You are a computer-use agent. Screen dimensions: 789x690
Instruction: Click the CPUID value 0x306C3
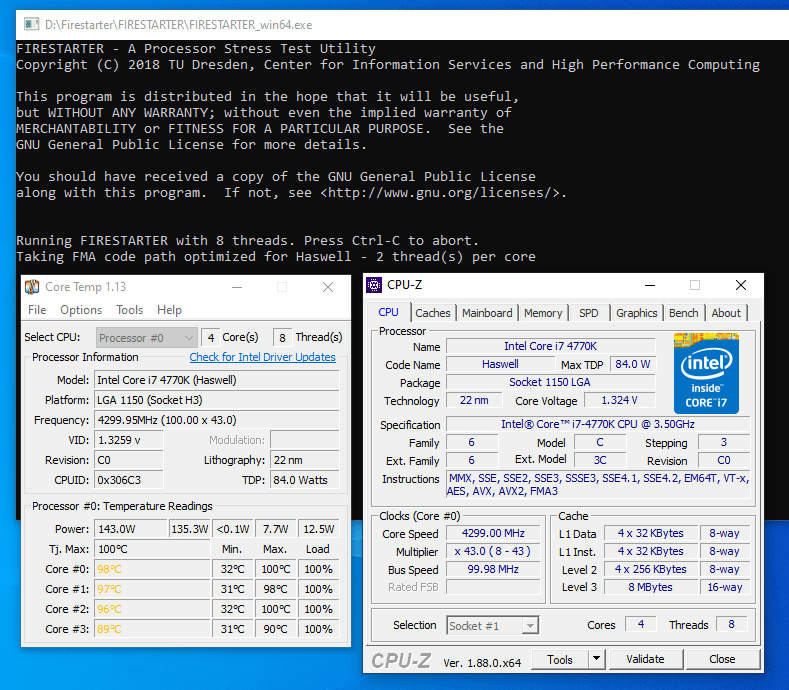pos(129,480)
